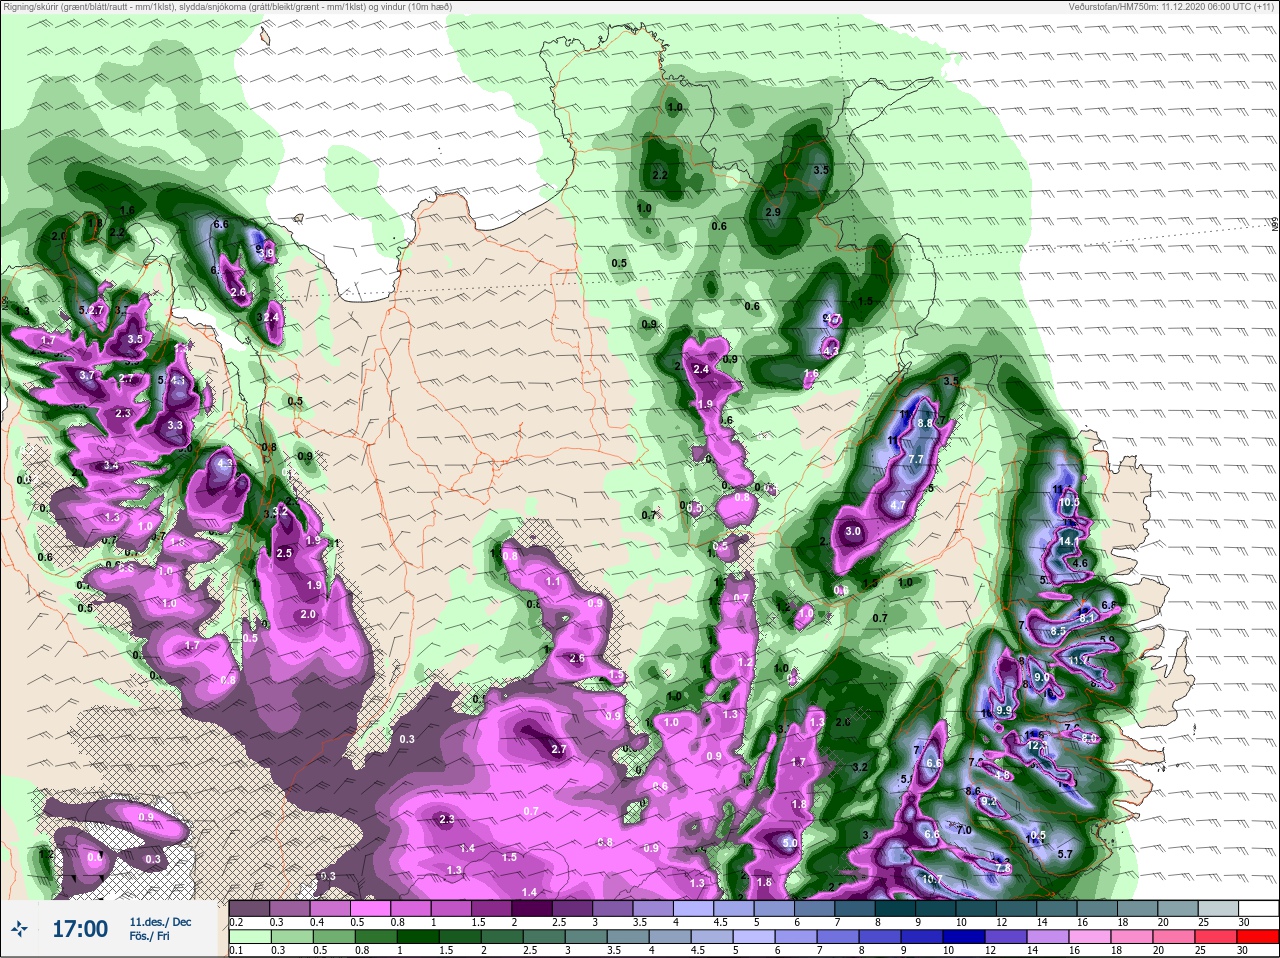1280x958 pixels.
Task: Click the 'Veðurstofan/HM750m' model run label
Action: 1173,7
